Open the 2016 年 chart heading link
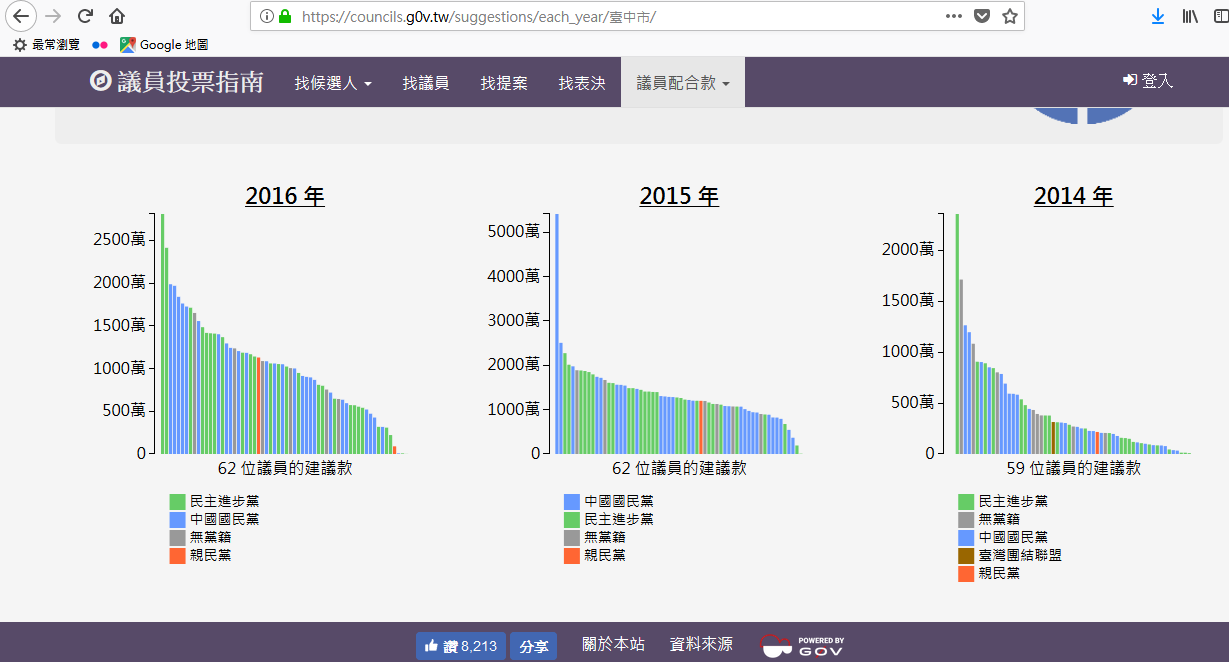Screen dimensions: 1229x662 pyautogui.click(x=285, y=196)
